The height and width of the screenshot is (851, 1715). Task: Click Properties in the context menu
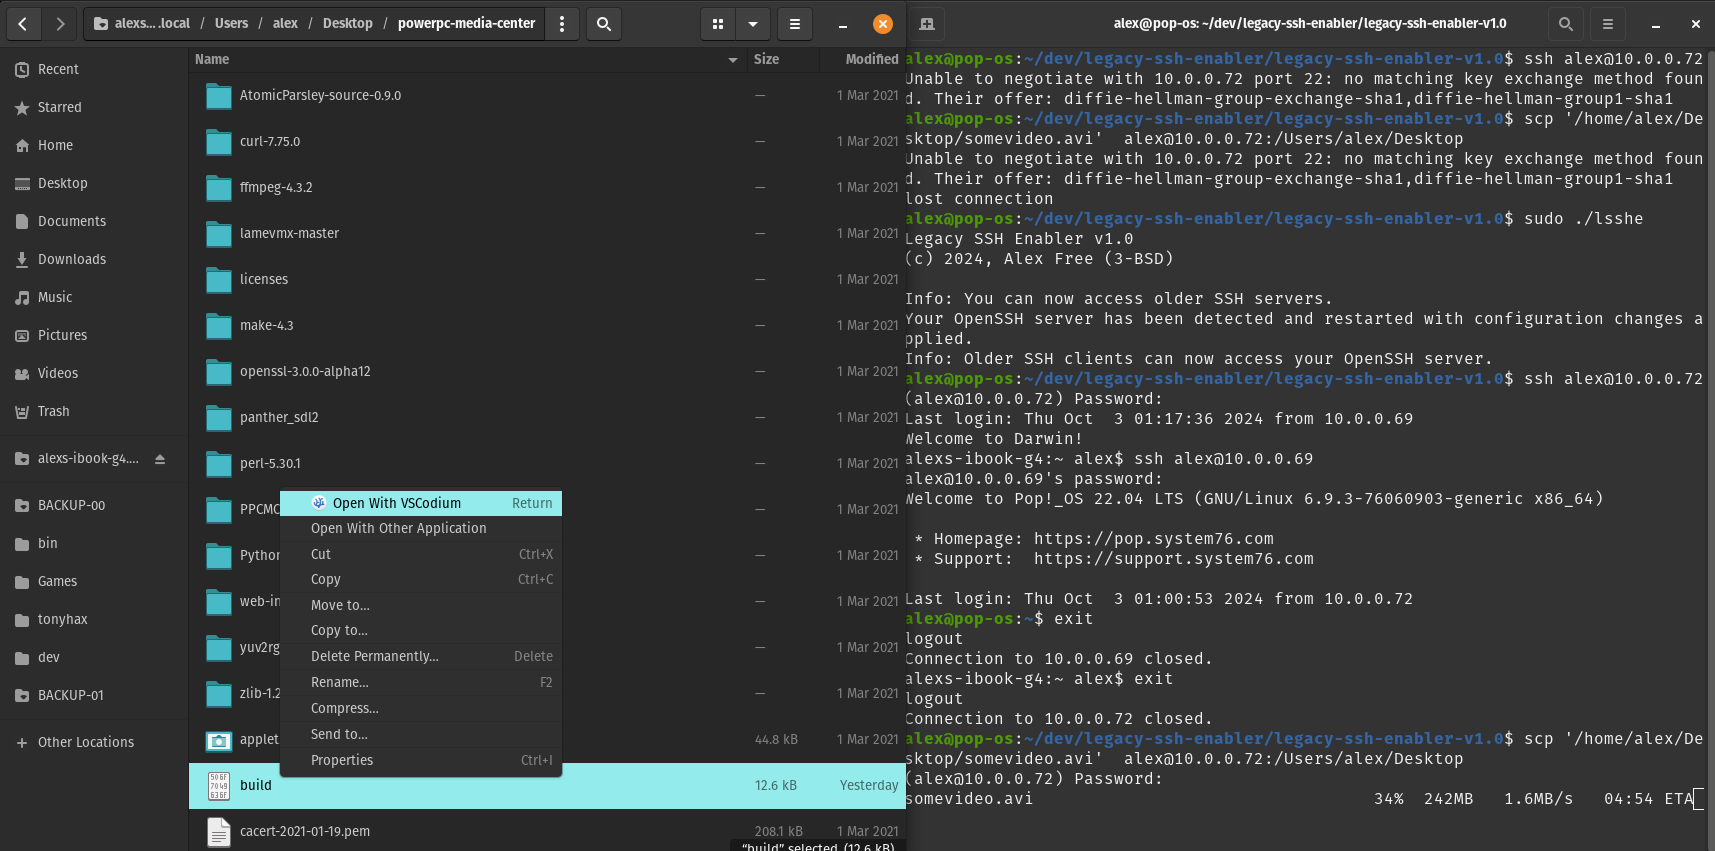[x=342, y=760]
